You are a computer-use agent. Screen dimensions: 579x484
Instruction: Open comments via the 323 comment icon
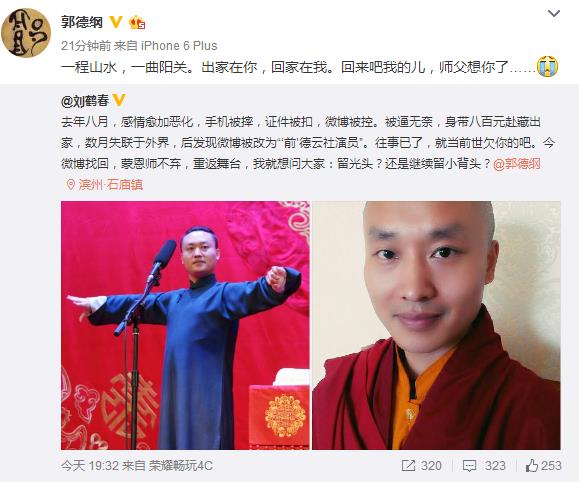tap(469, 466)
